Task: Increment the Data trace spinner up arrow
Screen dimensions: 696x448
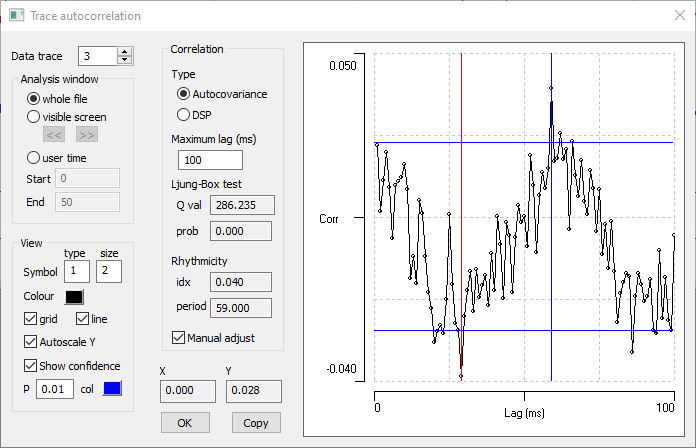Action: [x=125, y=52]
